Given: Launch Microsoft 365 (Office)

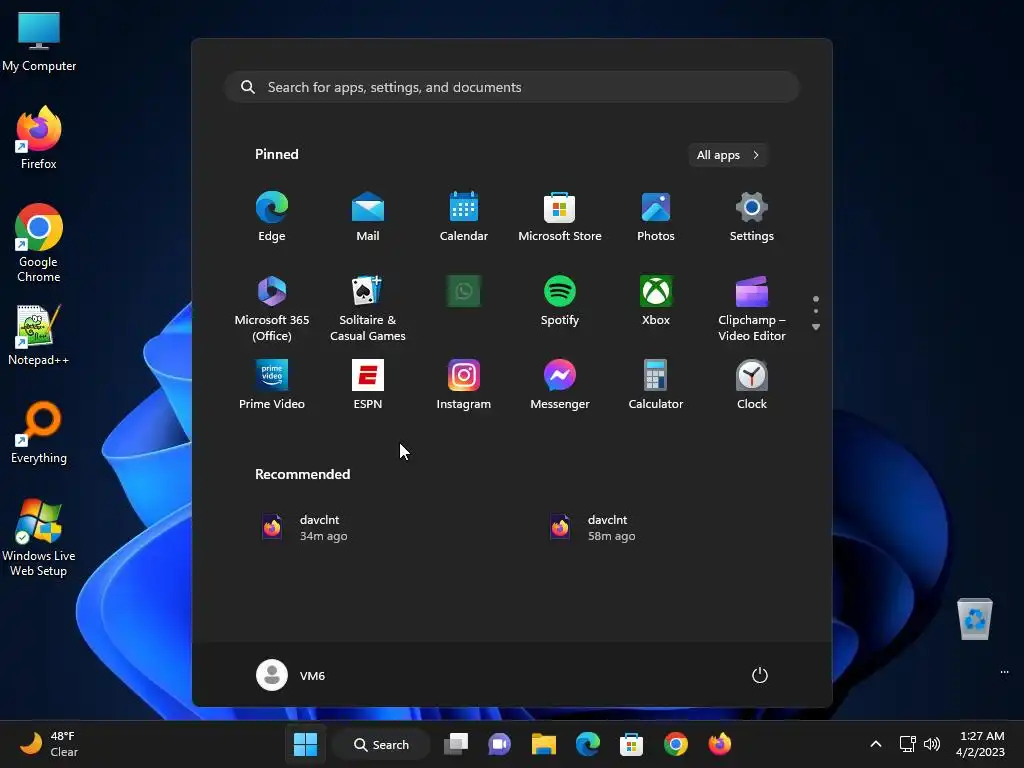Looking at the screenshot, I should 272,308.
